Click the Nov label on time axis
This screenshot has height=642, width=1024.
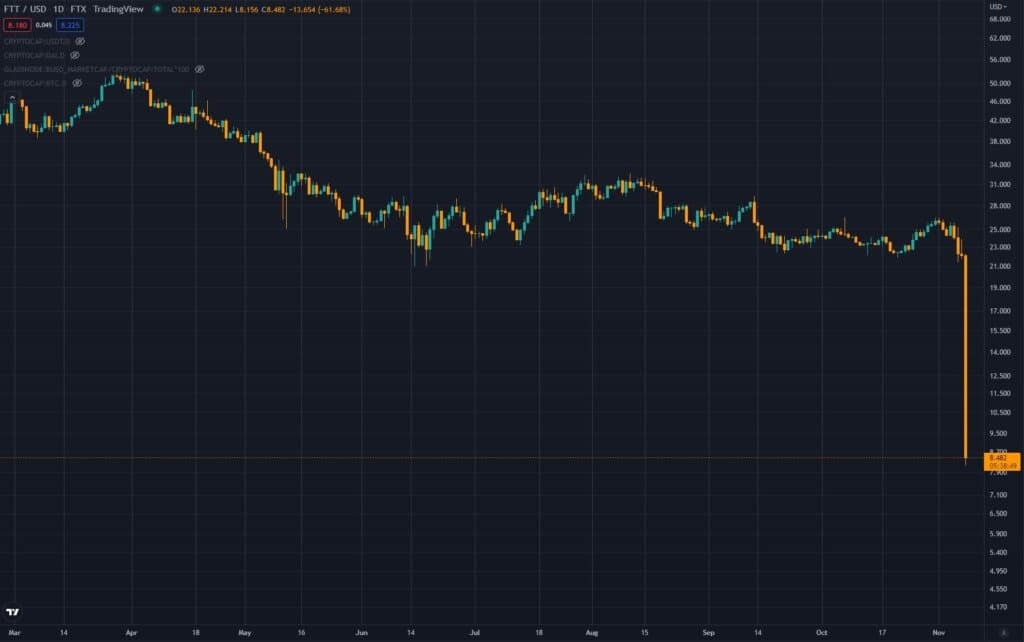tap(938, 632)
